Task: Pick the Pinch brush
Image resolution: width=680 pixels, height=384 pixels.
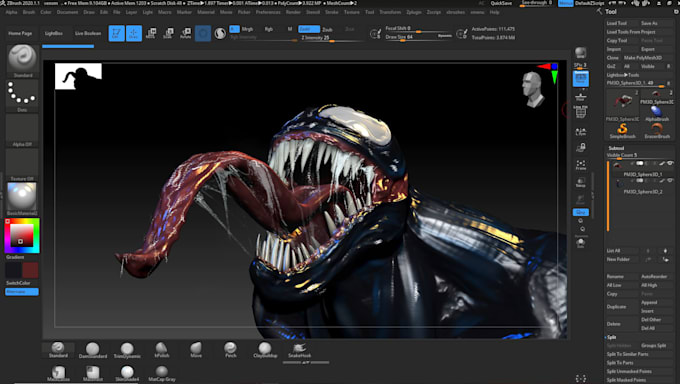Action: pyautogui.click(x=230, y=350)
